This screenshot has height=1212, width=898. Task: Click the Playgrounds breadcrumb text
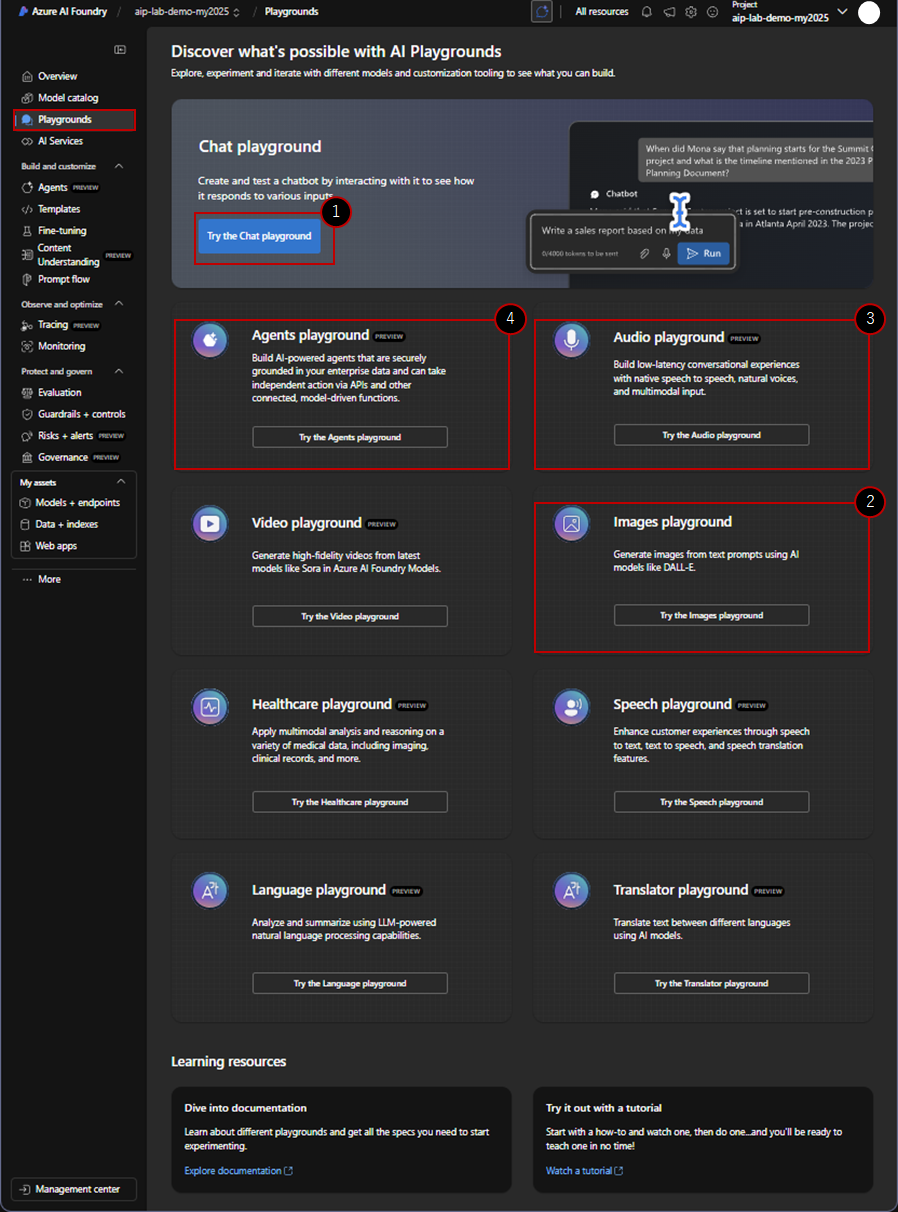pyautogui.click(x=292, y=12)
